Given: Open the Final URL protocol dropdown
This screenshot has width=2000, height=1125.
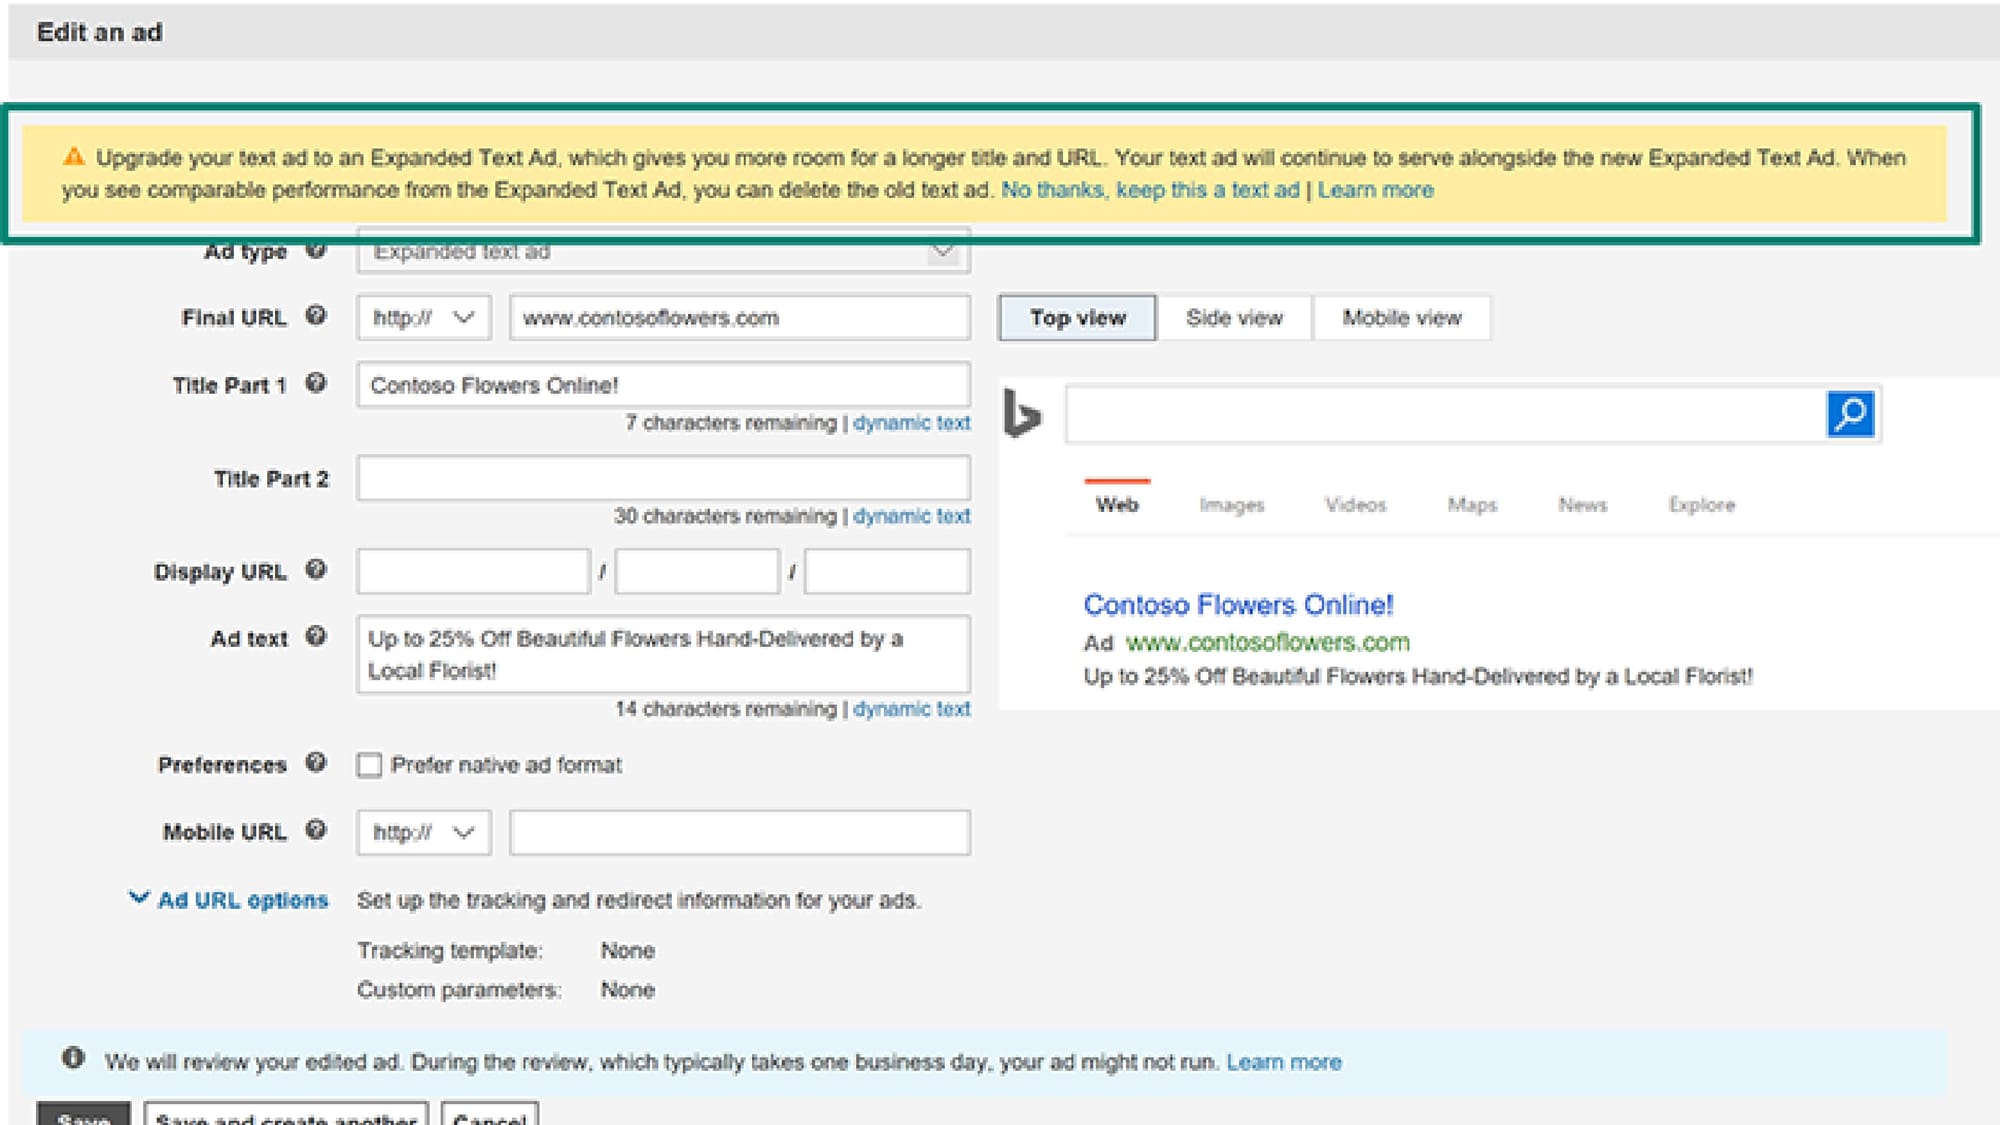Looking at the screenshot, I should click(424, 318).
